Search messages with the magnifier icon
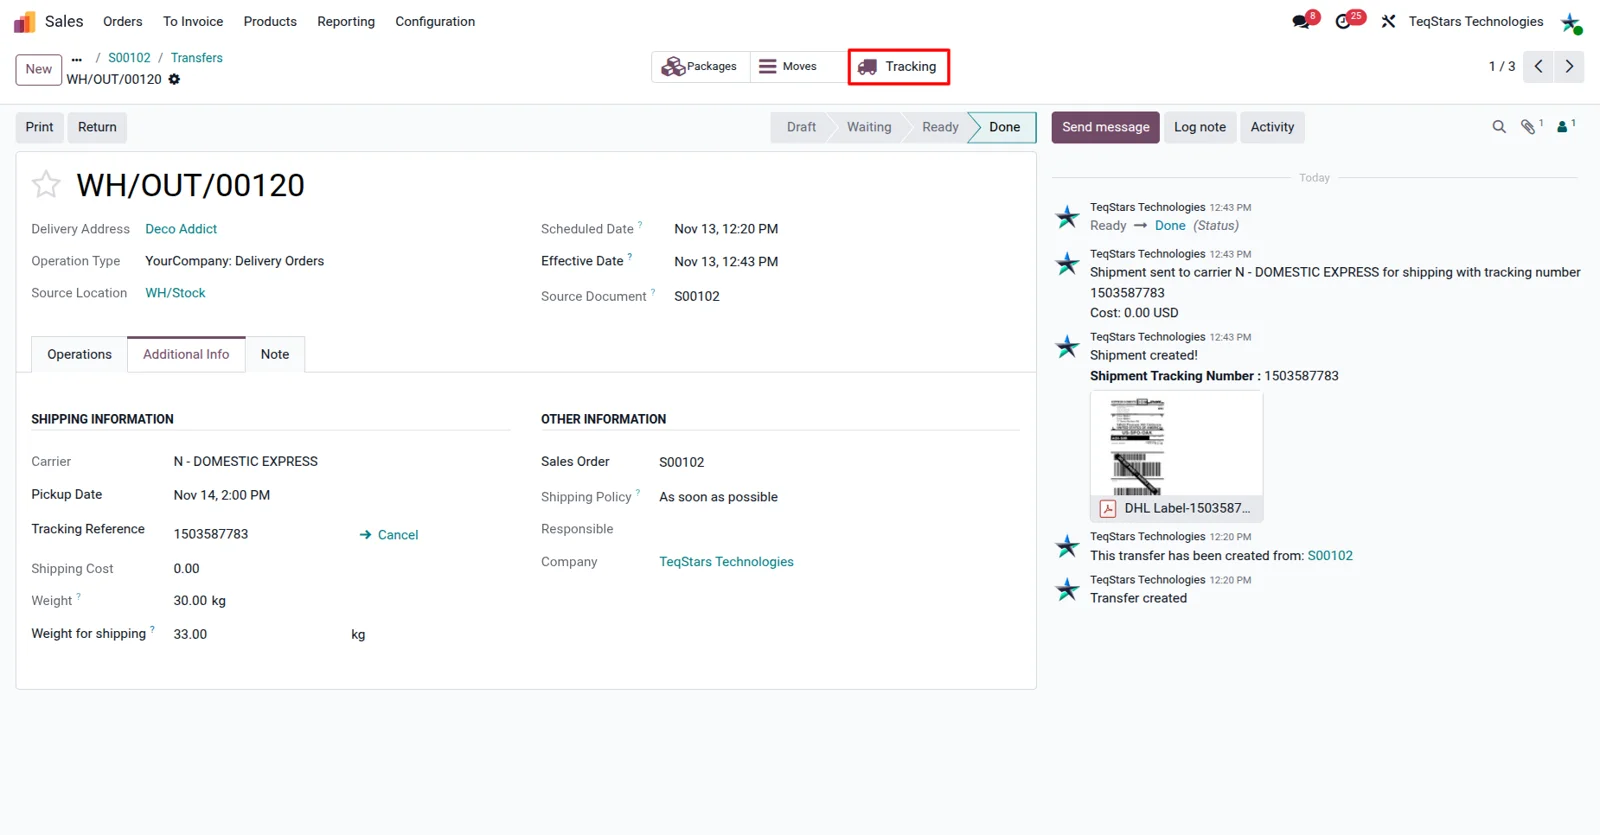1600x835 pixels. coord(1499,127)
